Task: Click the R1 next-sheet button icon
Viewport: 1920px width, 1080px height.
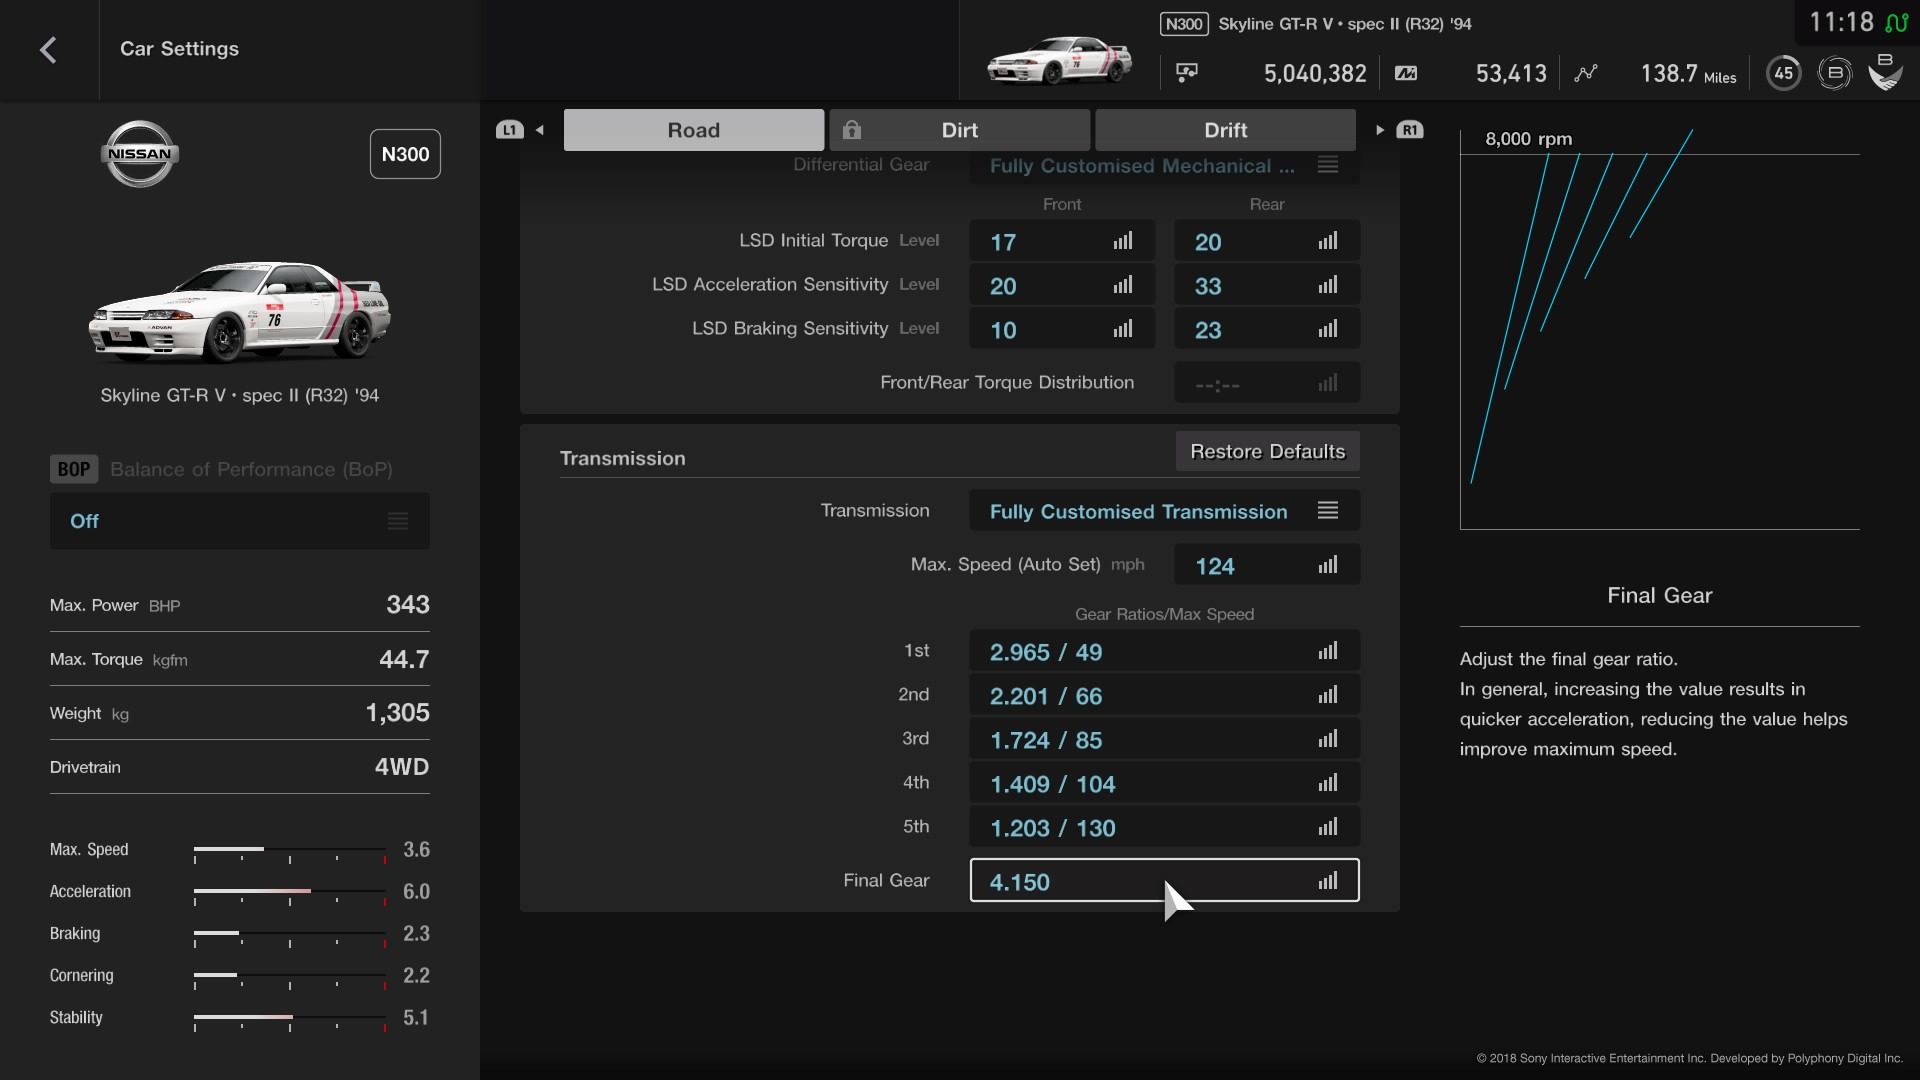Action: 1410,130
